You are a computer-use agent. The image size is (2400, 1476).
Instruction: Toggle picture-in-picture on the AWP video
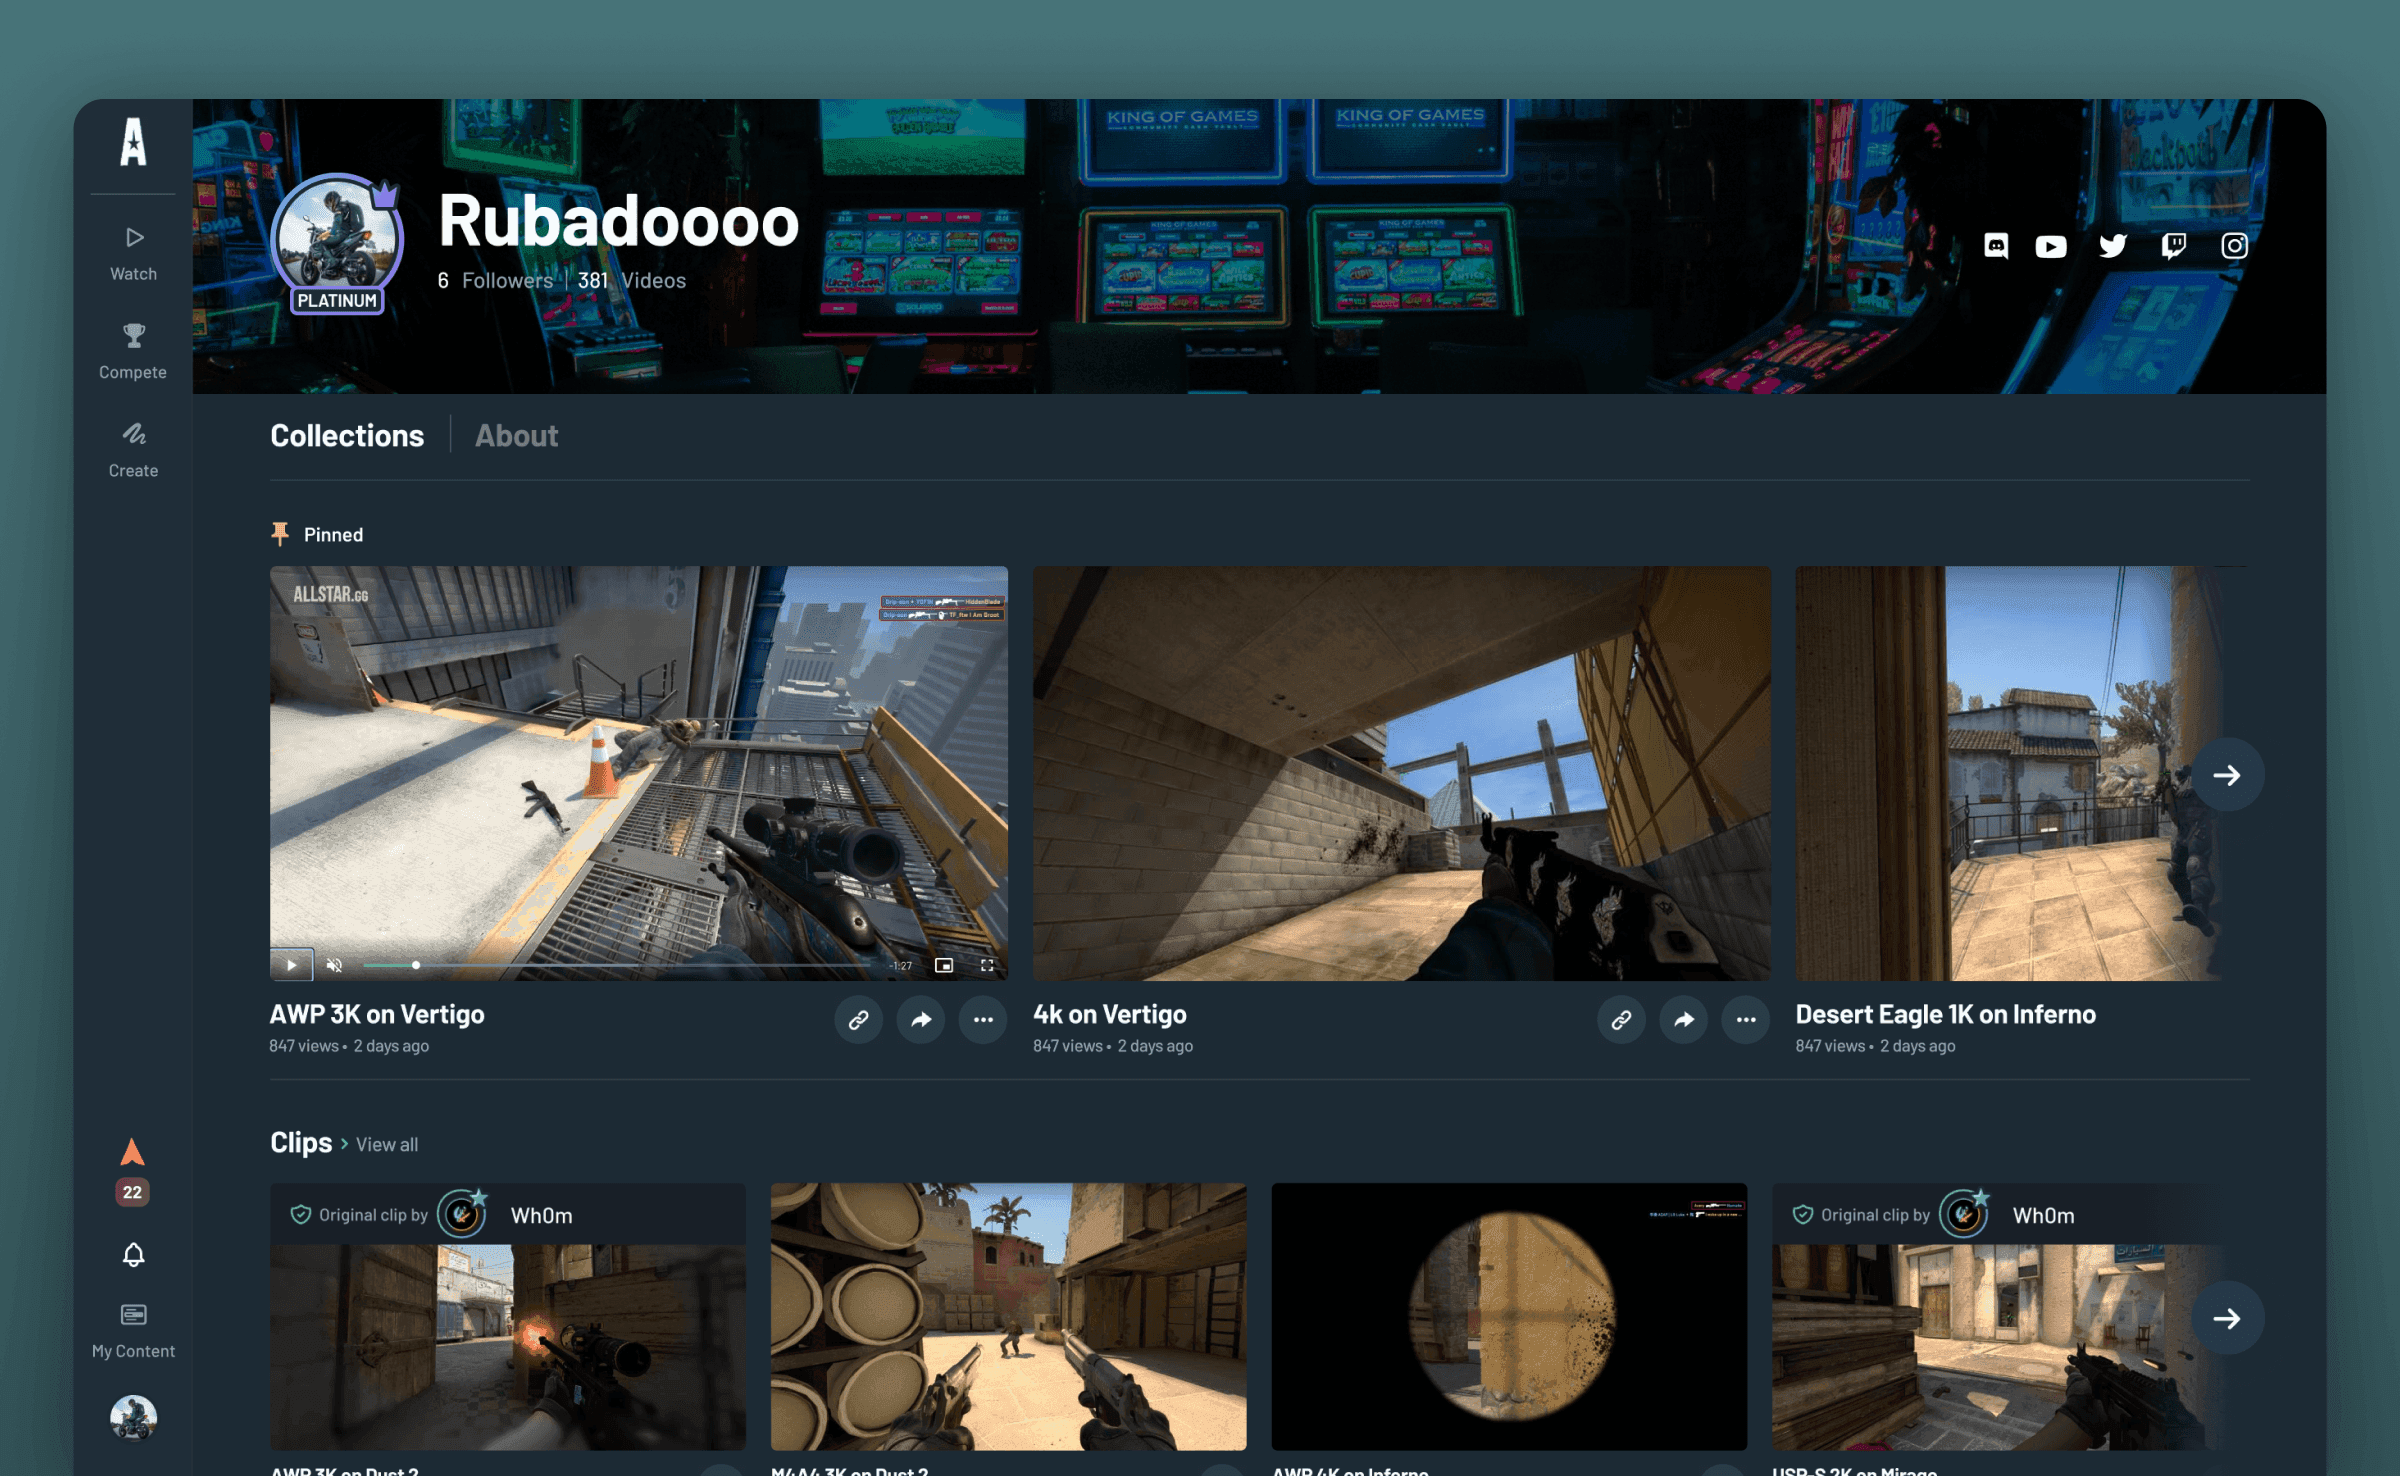(943, 965)
